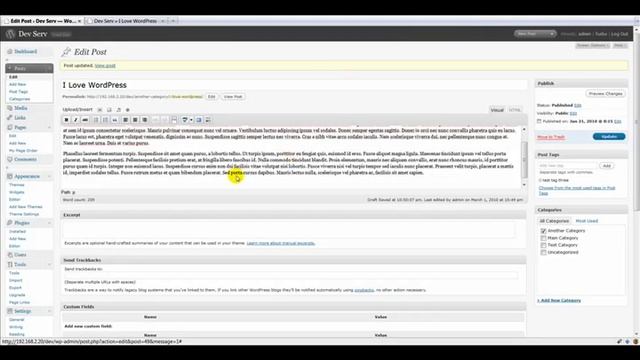640x360 pixels.
Task: Open the Dashboard menu
Action: (x=26, y=51)
